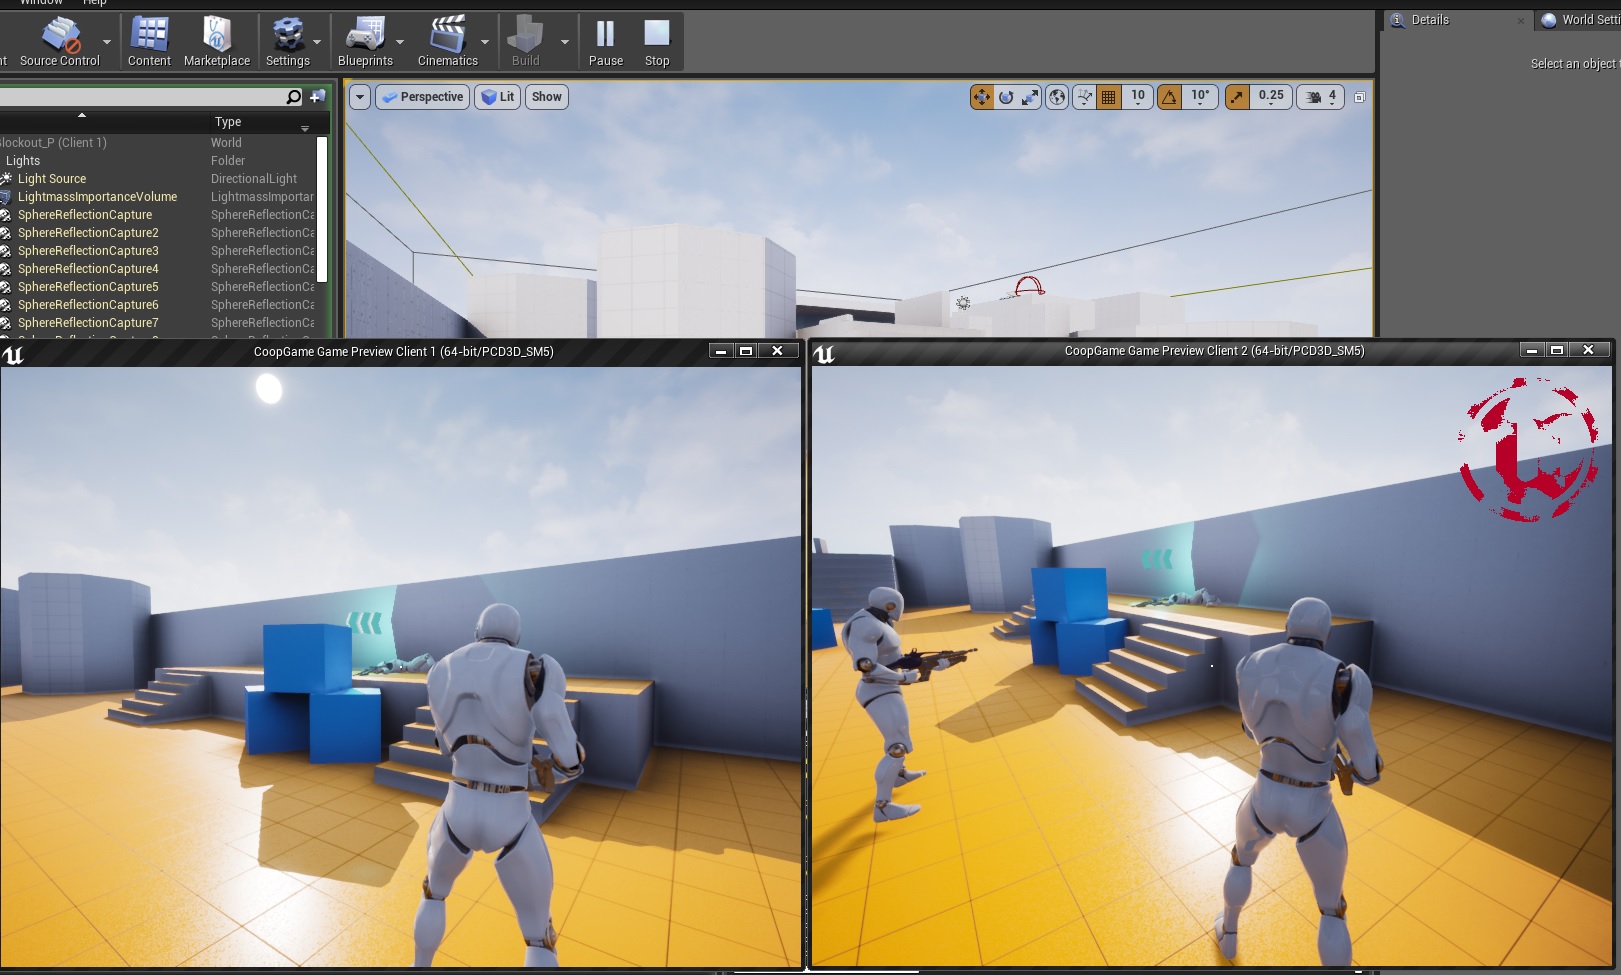1621x975 pixels.
Task: Click Unreal logo in Client 2 window
Action: pyautogui.click(x=824, y=354)
